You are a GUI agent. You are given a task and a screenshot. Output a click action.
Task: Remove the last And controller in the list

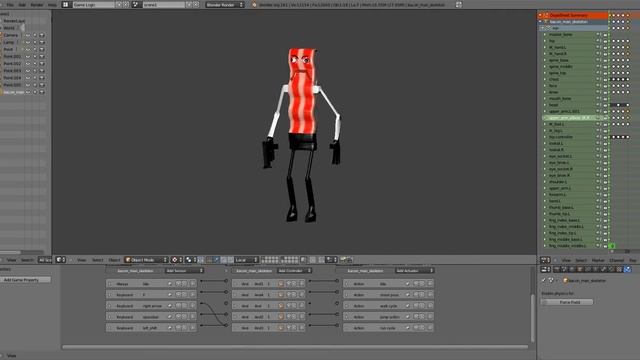click(302, 327)
